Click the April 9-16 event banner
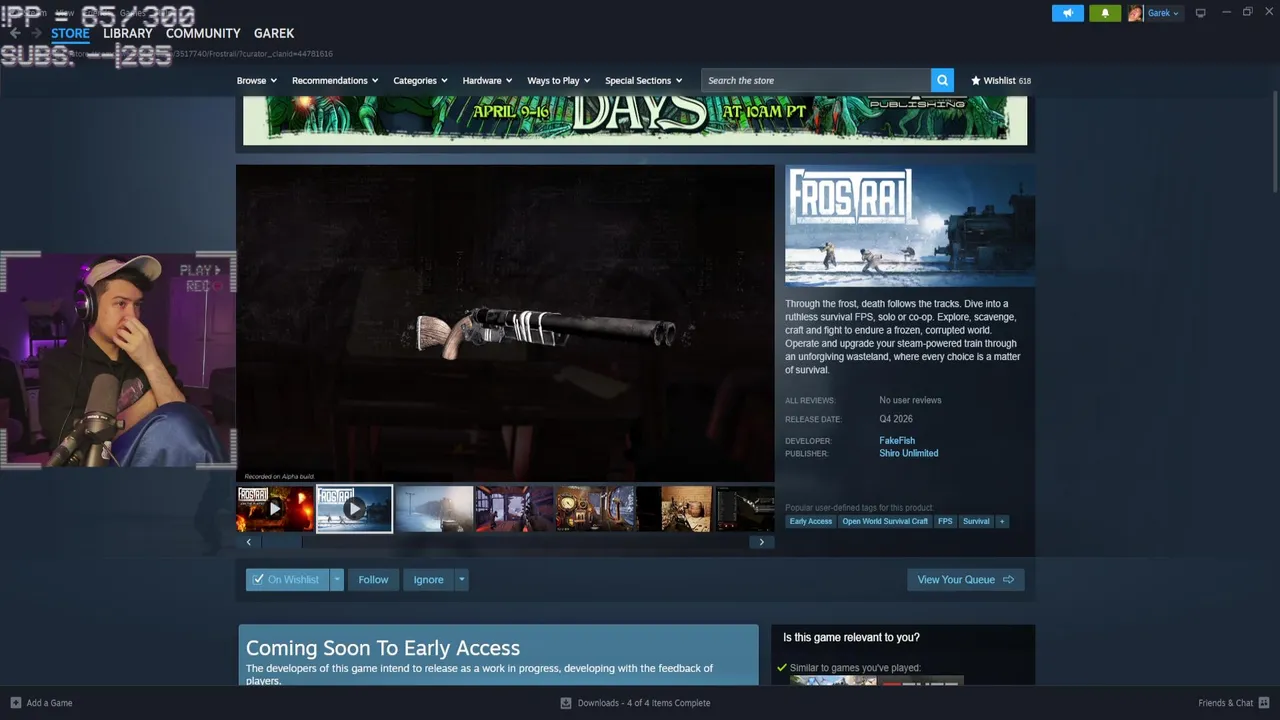Viewport: 1280px width, 720px height. pyautogui.click(x=635, y=120)
